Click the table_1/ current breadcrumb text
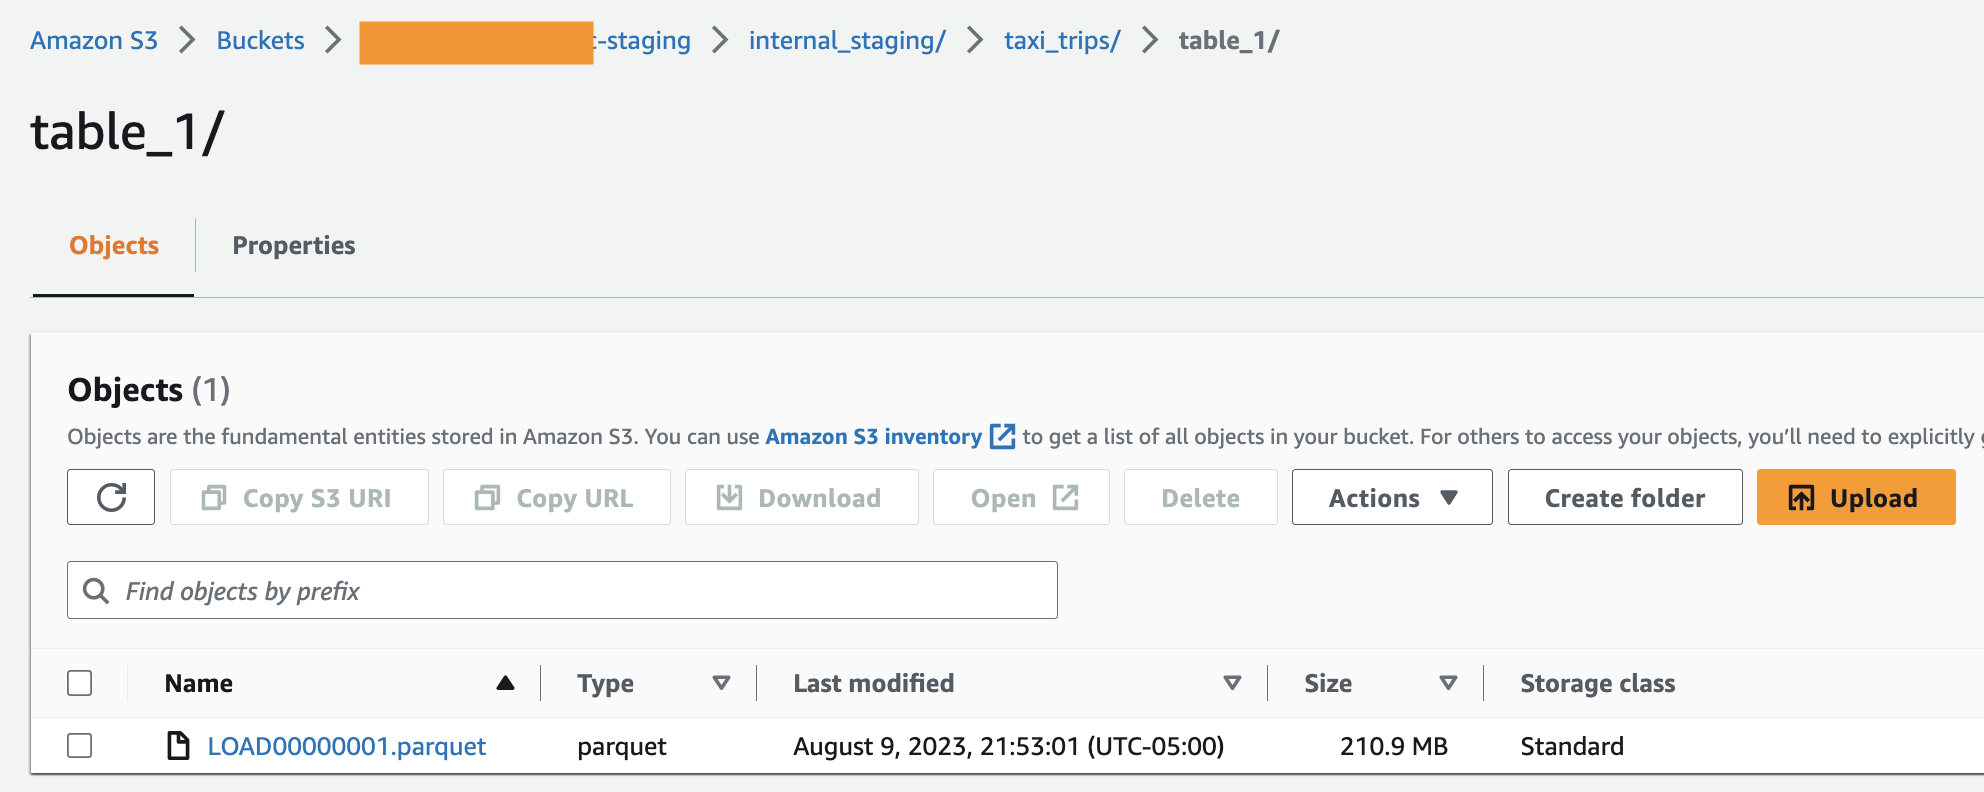Screen dimensions: 1984x792 (x=1229, y=41)
